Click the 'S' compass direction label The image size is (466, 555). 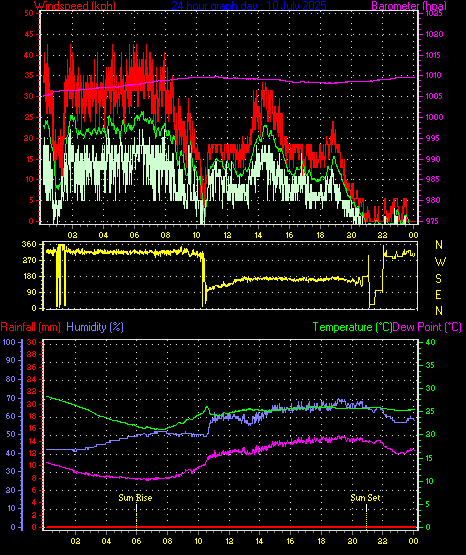point(438,279)
